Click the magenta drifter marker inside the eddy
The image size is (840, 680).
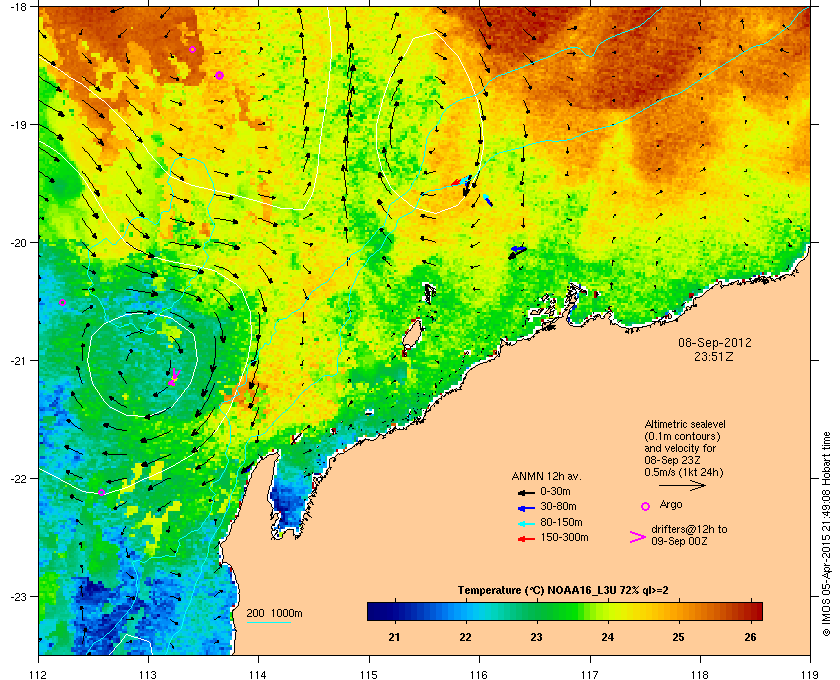coord(174,377)
